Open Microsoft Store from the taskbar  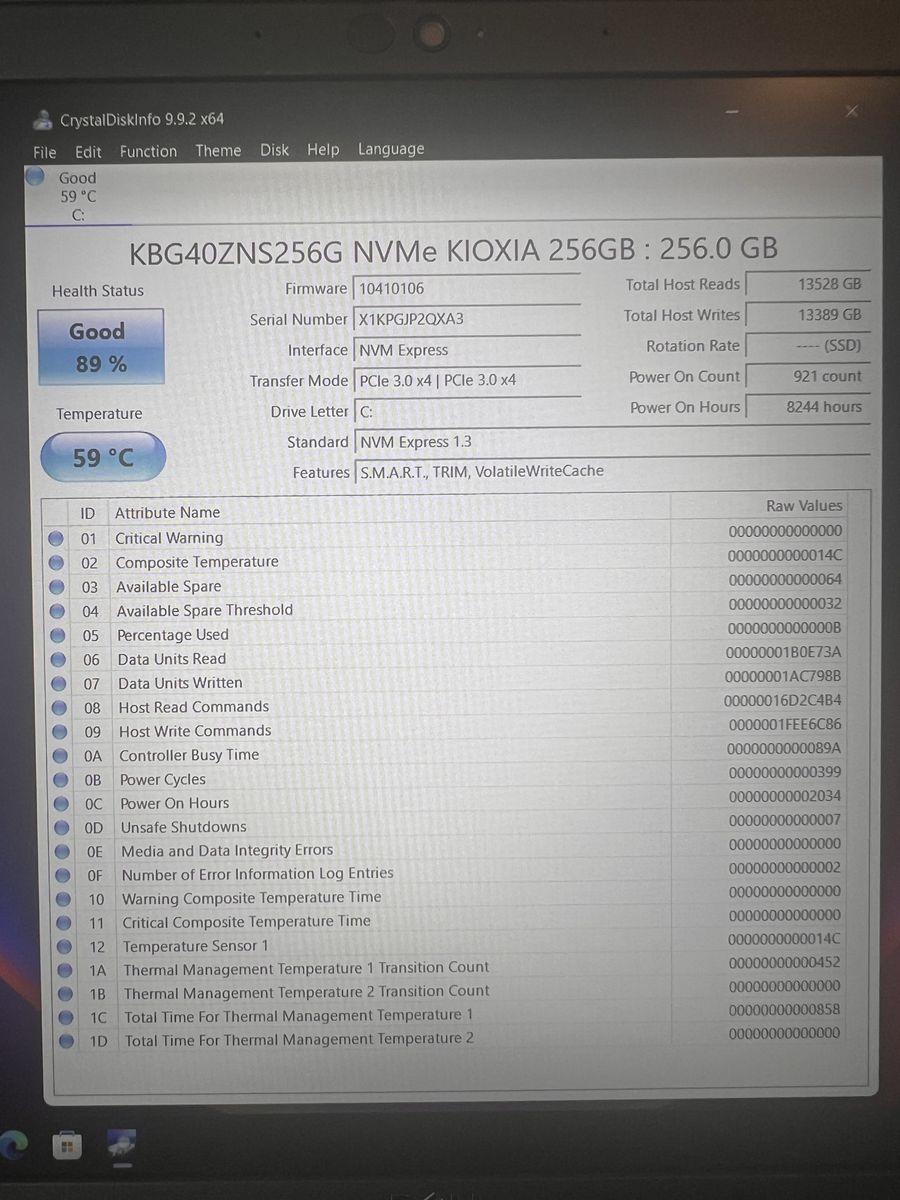coord(66,1144)
